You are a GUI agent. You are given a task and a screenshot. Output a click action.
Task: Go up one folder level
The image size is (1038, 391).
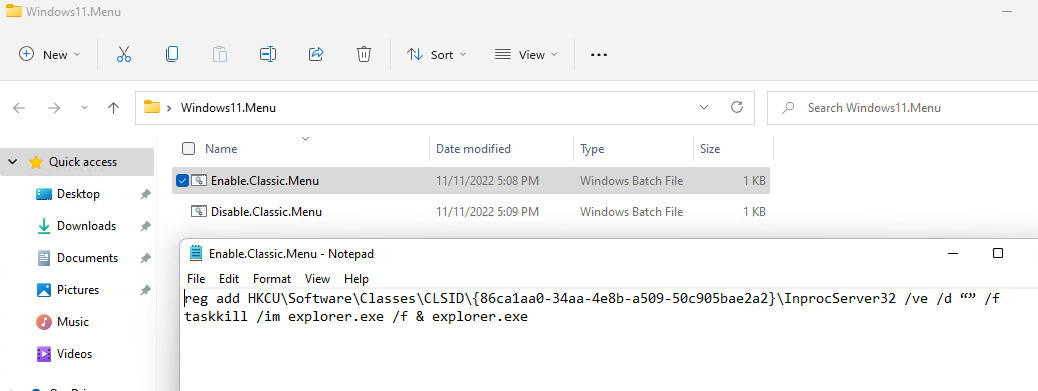[113, 108]
